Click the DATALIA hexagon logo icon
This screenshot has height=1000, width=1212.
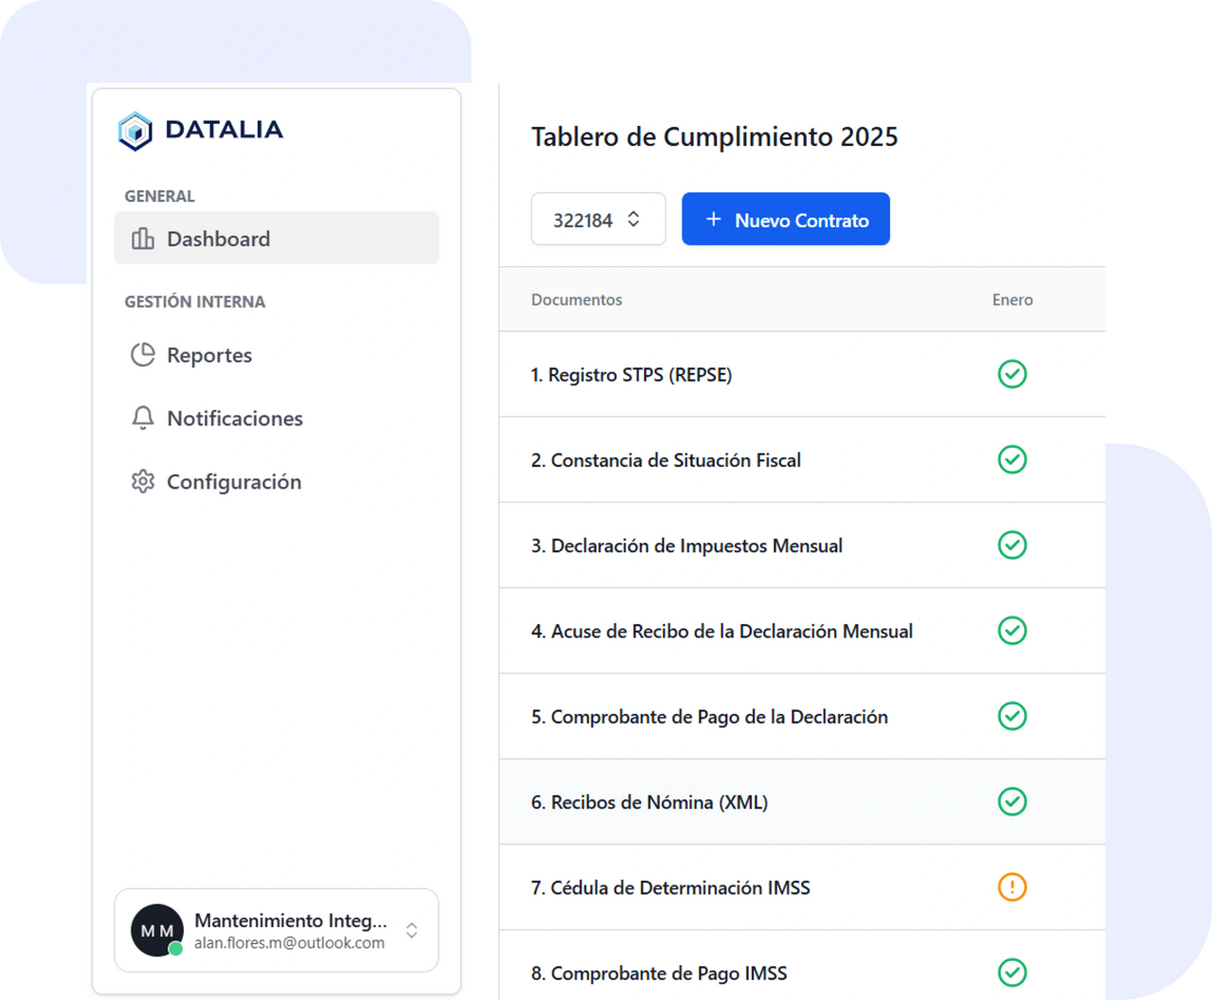click(x=135, y=131)
